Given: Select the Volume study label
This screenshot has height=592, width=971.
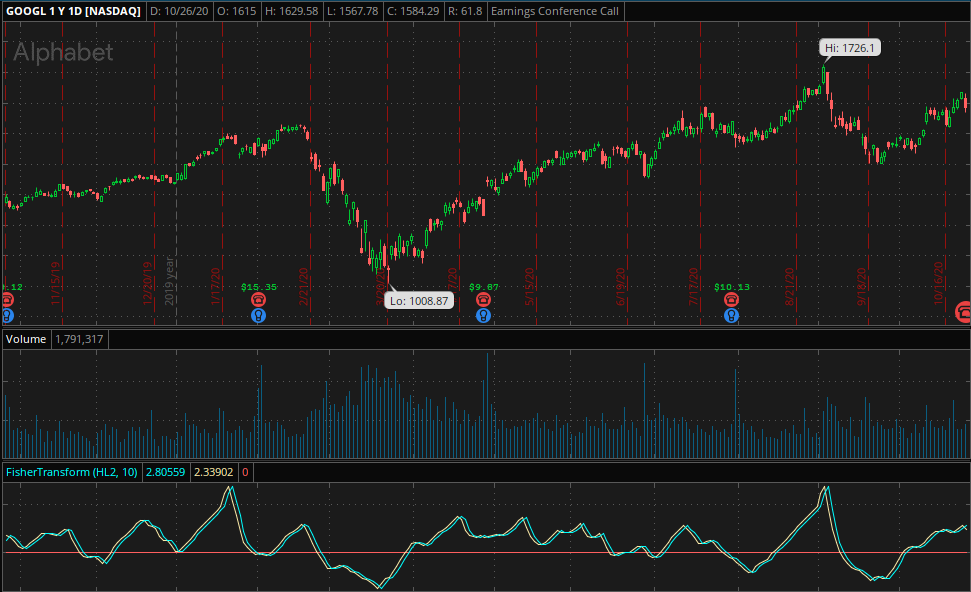Looking at the screenshot, I should click(26, 340).
